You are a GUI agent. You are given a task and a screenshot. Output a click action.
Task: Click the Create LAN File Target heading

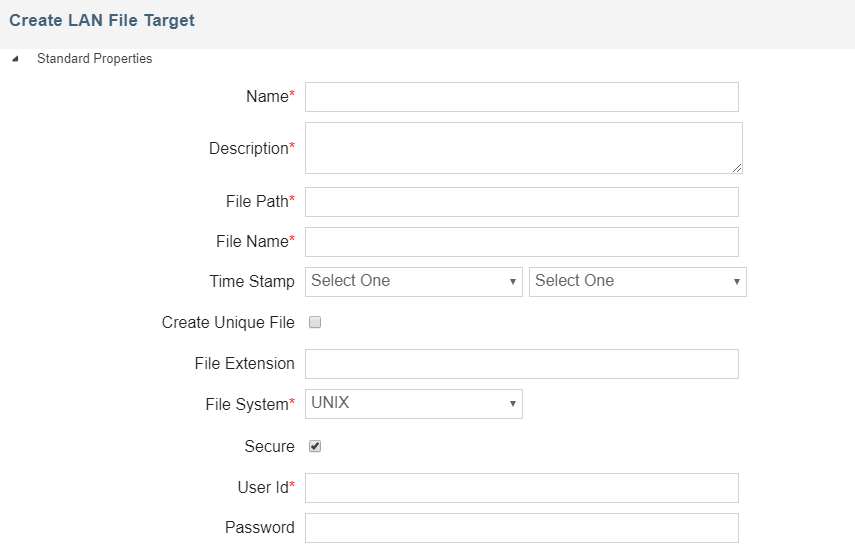(102, 20)
